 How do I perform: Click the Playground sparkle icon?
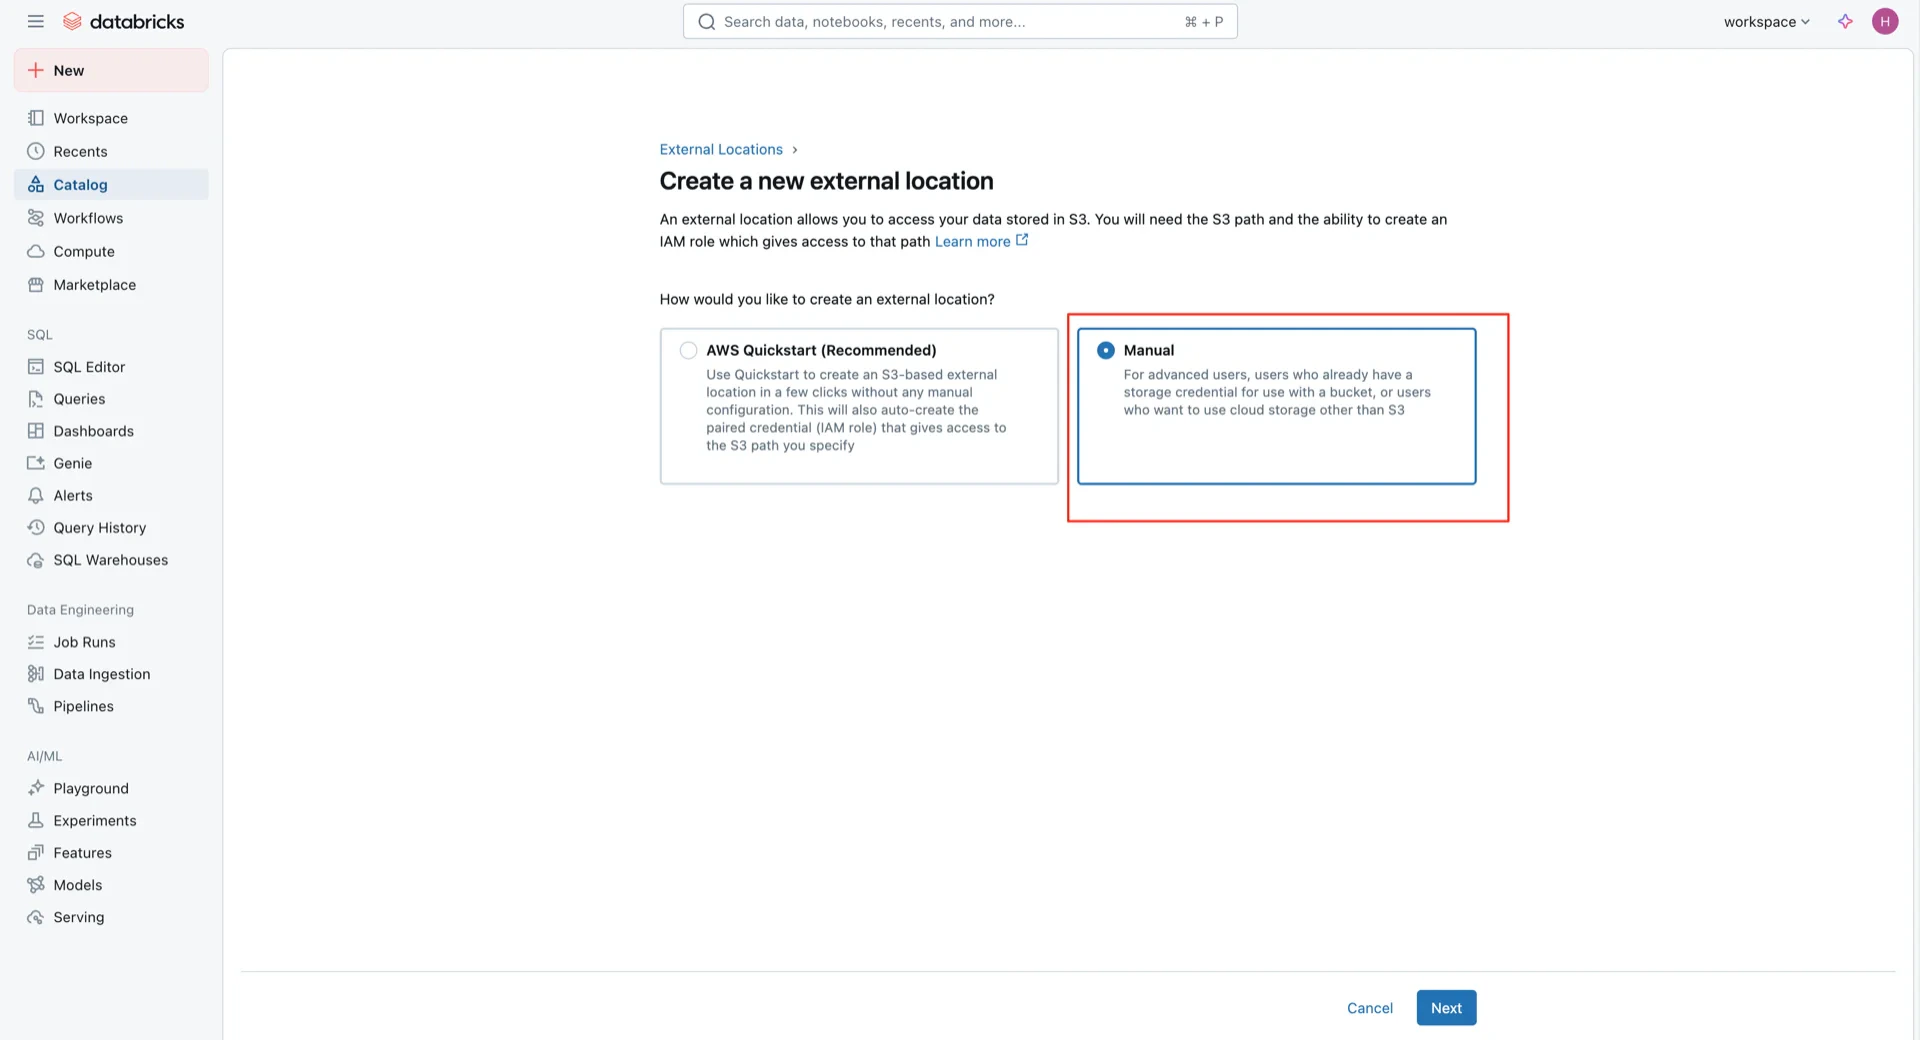36,788
